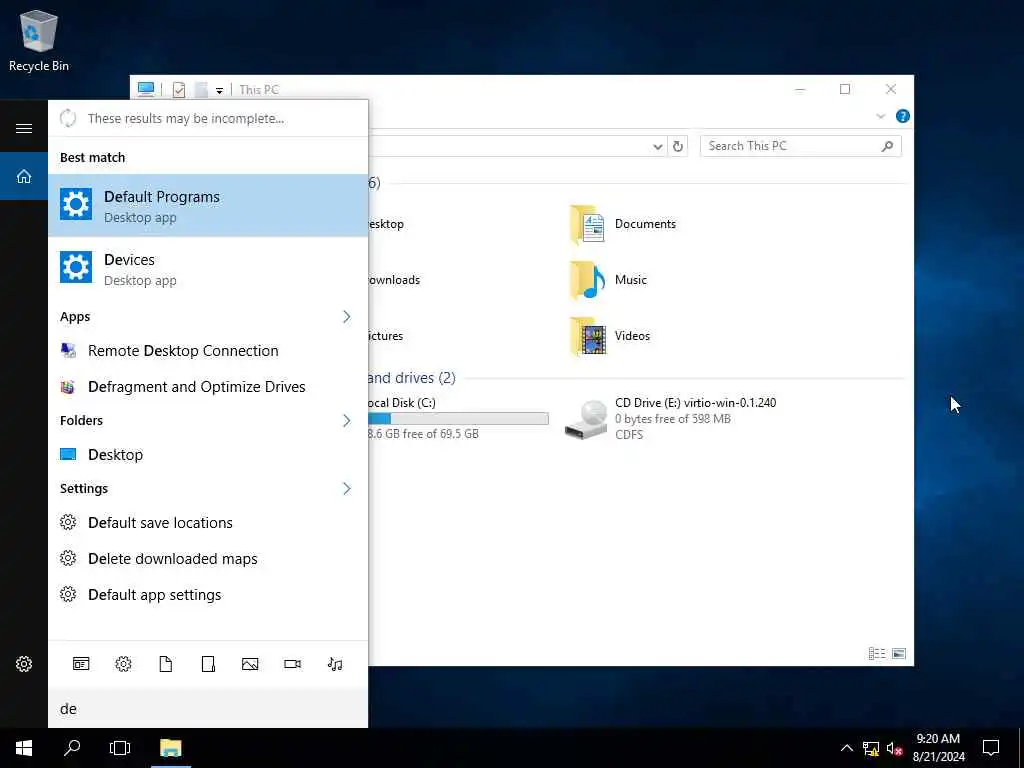The height and width of the screenshot is (768, 1024).
Task: Open the Action Center notifications icon
Action: [991, 748]
